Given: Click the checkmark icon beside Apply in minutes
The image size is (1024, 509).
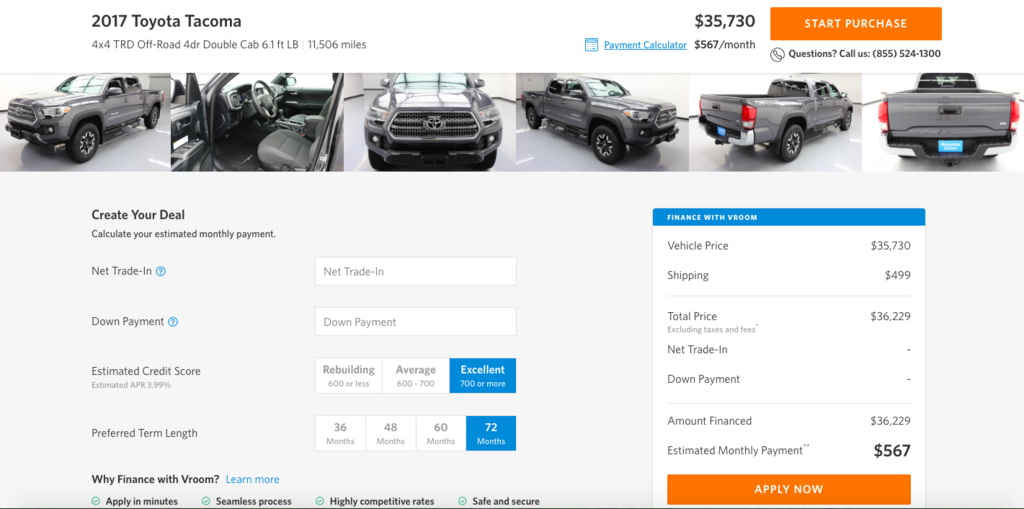Looking at the screenshot, I should (x=96, y=501).
